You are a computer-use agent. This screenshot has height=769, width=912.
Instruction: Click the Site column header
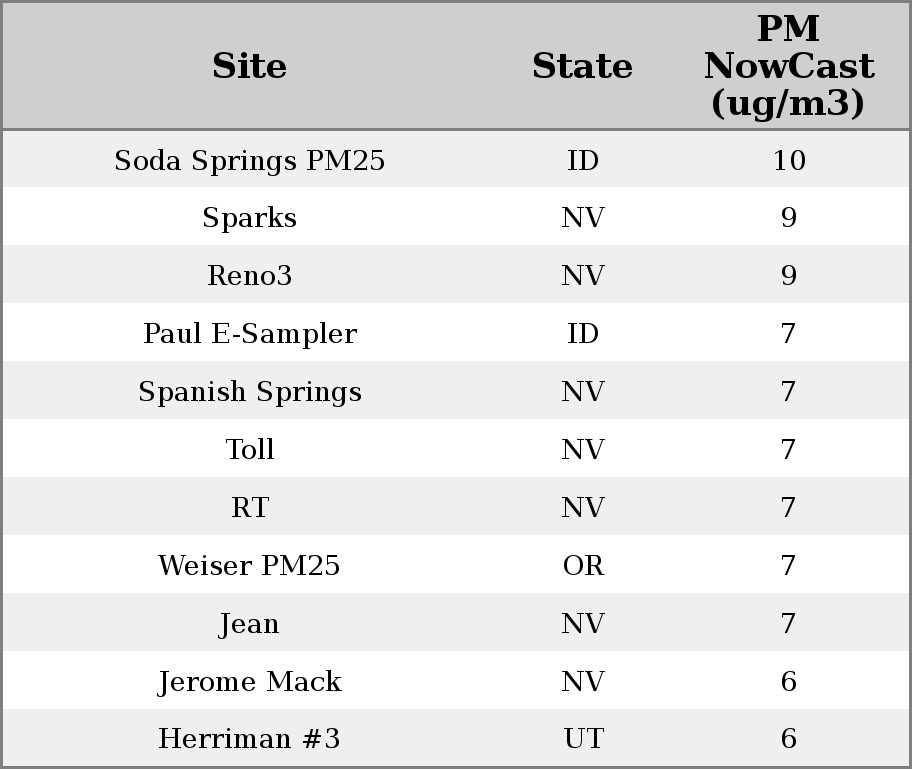click(x=250, y=67)
